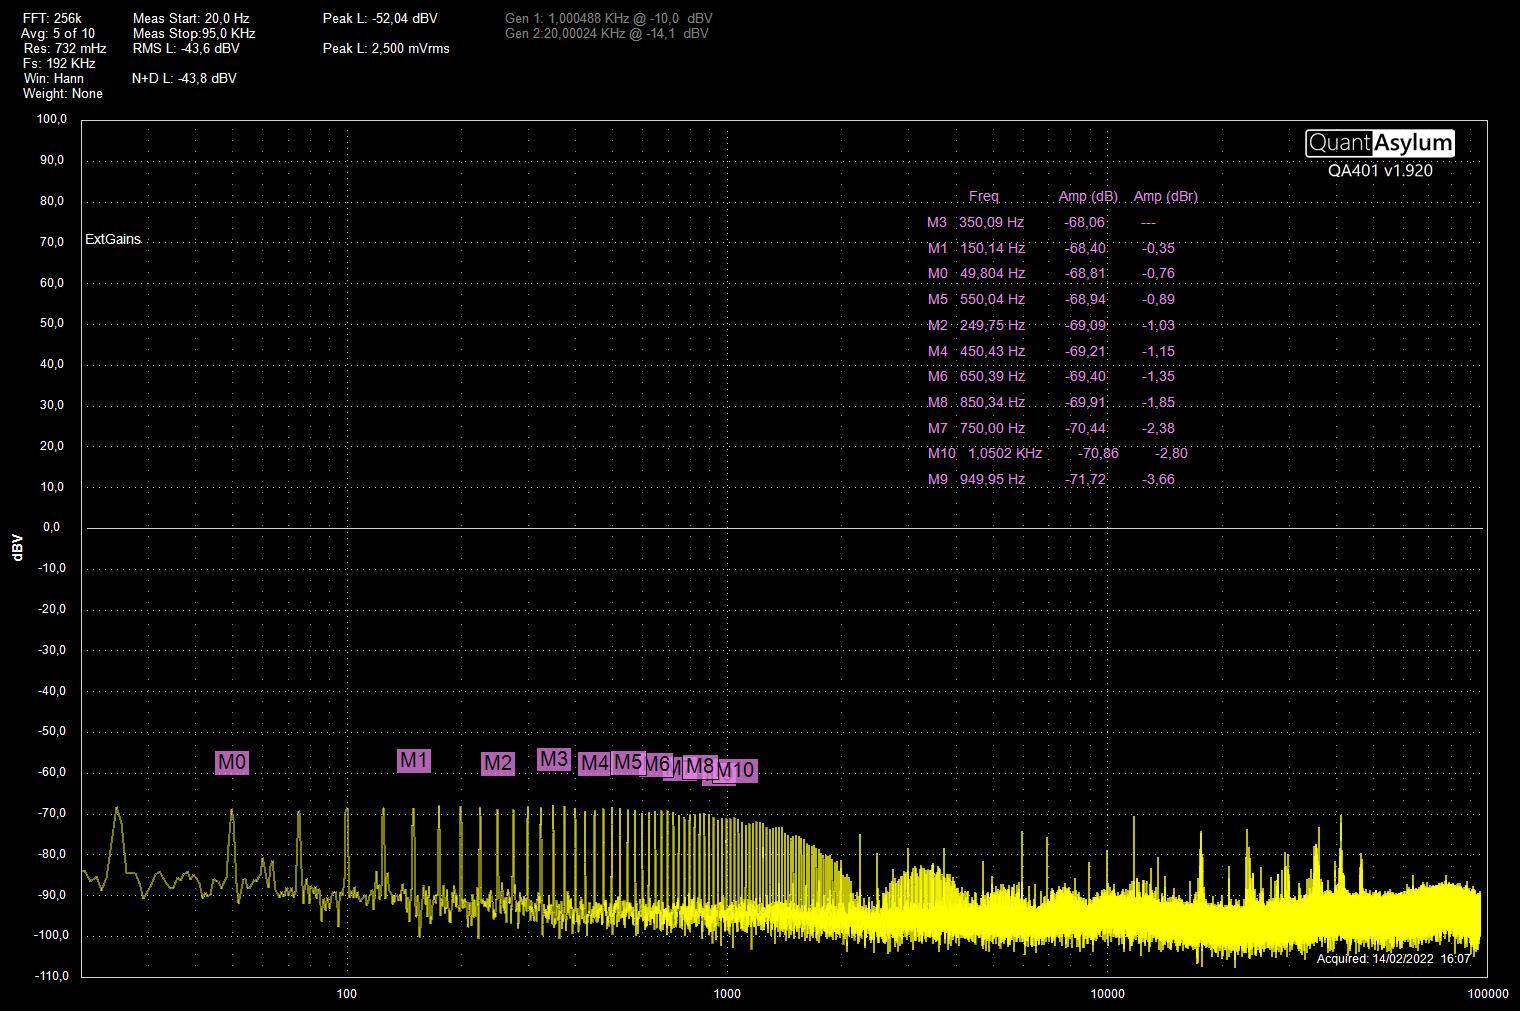Image resolution: width=1520 pixels, height=1011 pixels.
Task: Click the M2 marker flag
Action: pos(497,764)
